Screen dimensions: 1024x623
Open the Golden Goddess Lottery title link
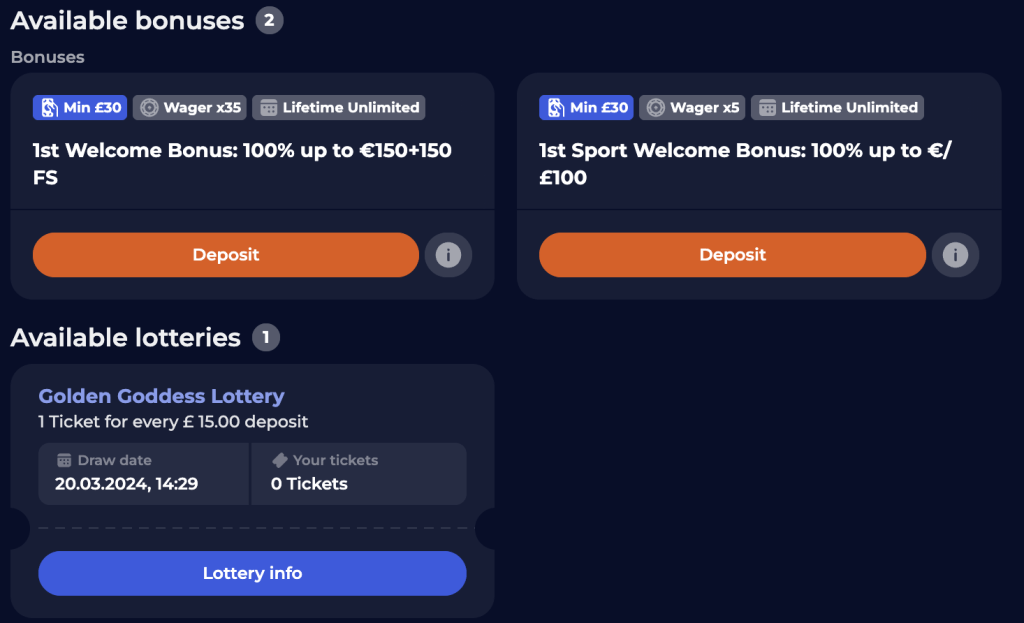[x=161, y=396]
